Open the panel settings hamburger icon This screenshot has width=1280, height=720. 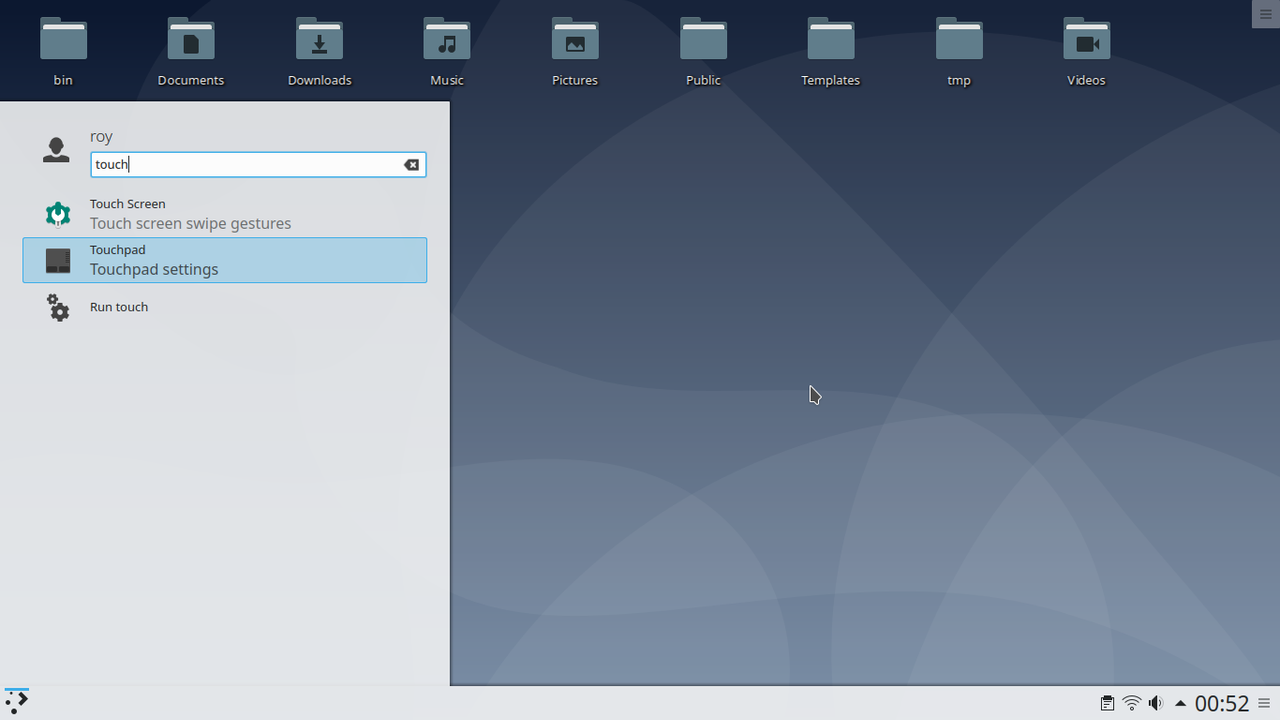tap(1266, 703)
